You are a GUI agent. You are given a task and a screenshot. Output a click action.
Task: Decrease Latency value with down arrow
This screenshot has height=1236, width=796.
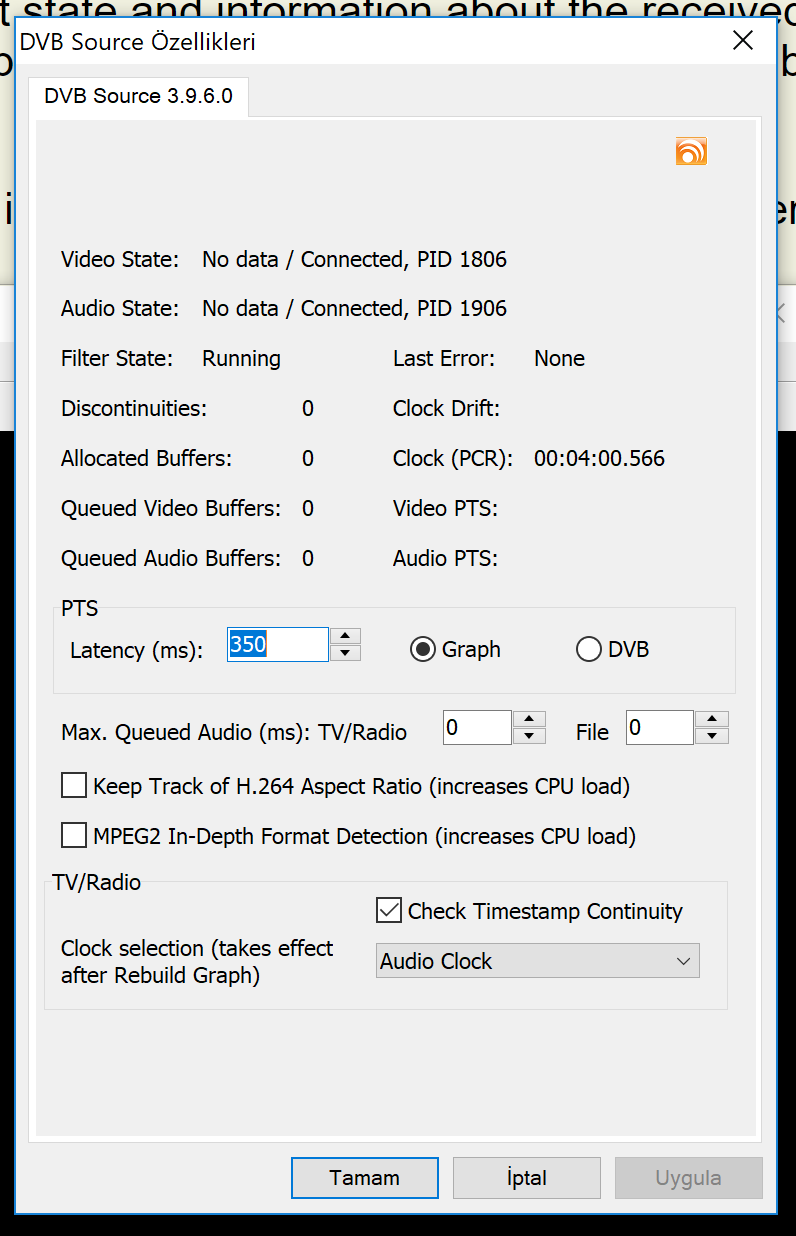pos(345,653)
